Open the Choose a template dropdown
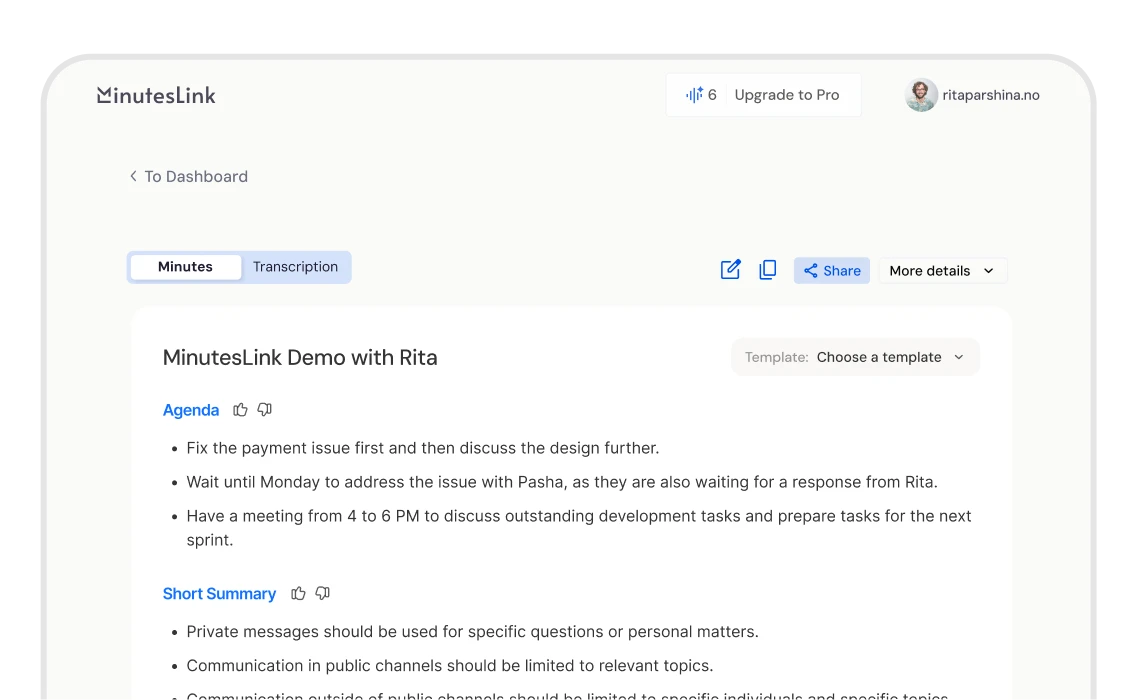 pyautogui.click(x=855, y=357)
